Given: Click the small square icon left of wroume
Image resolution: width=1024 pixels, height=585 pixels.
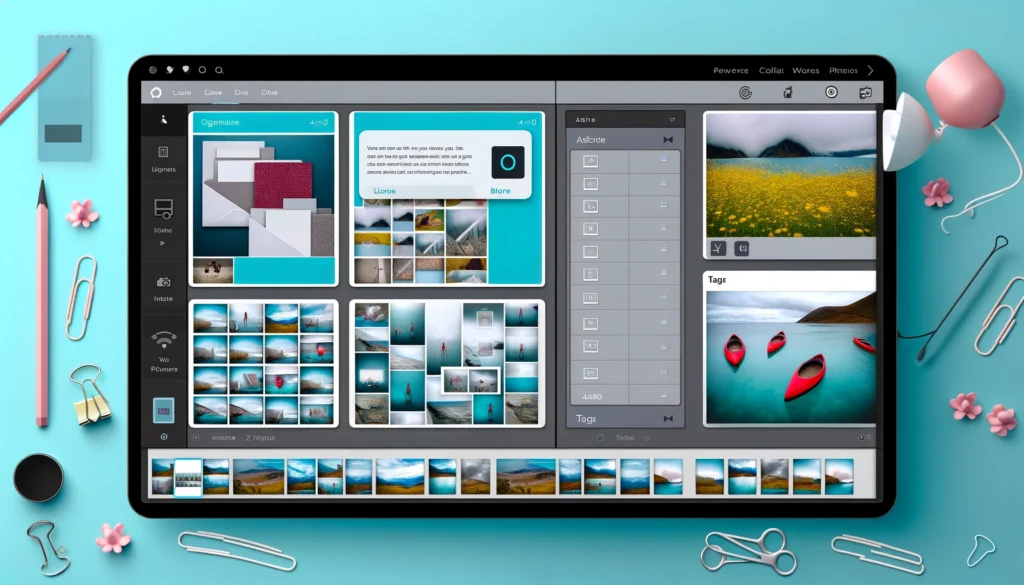Looking at the screenshot, I should pos(196,437).
